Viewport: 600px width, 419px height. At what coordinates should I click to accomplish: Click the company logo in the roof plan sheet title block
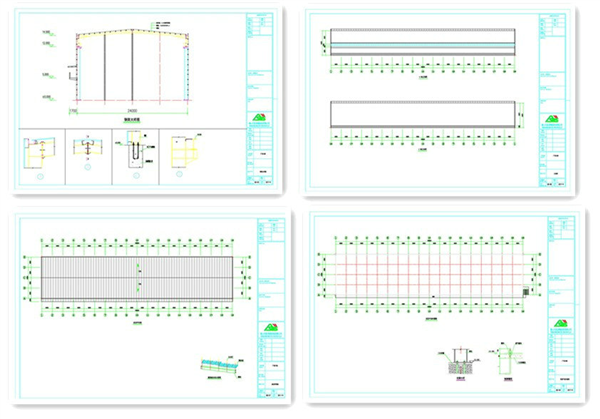(x=271, y=327)
